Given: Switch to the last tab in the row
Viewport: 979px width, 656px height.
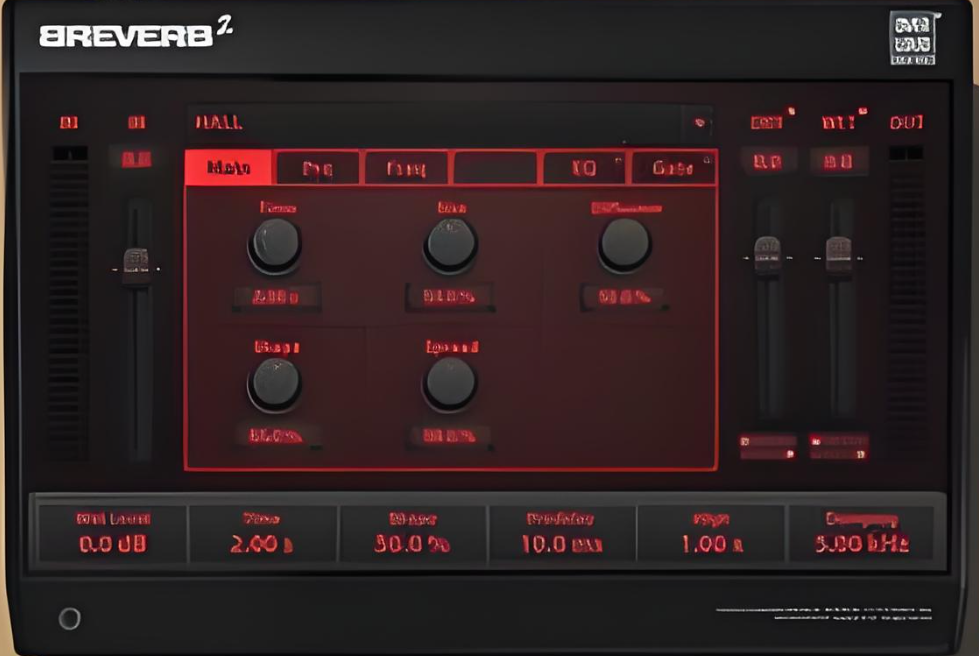Looking at the screenshot, I should tap(674, 168).
